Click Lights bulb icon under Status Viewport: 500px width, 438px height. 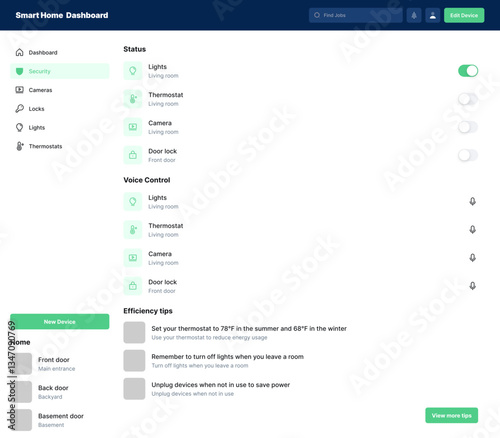click(x=133, y=71)
